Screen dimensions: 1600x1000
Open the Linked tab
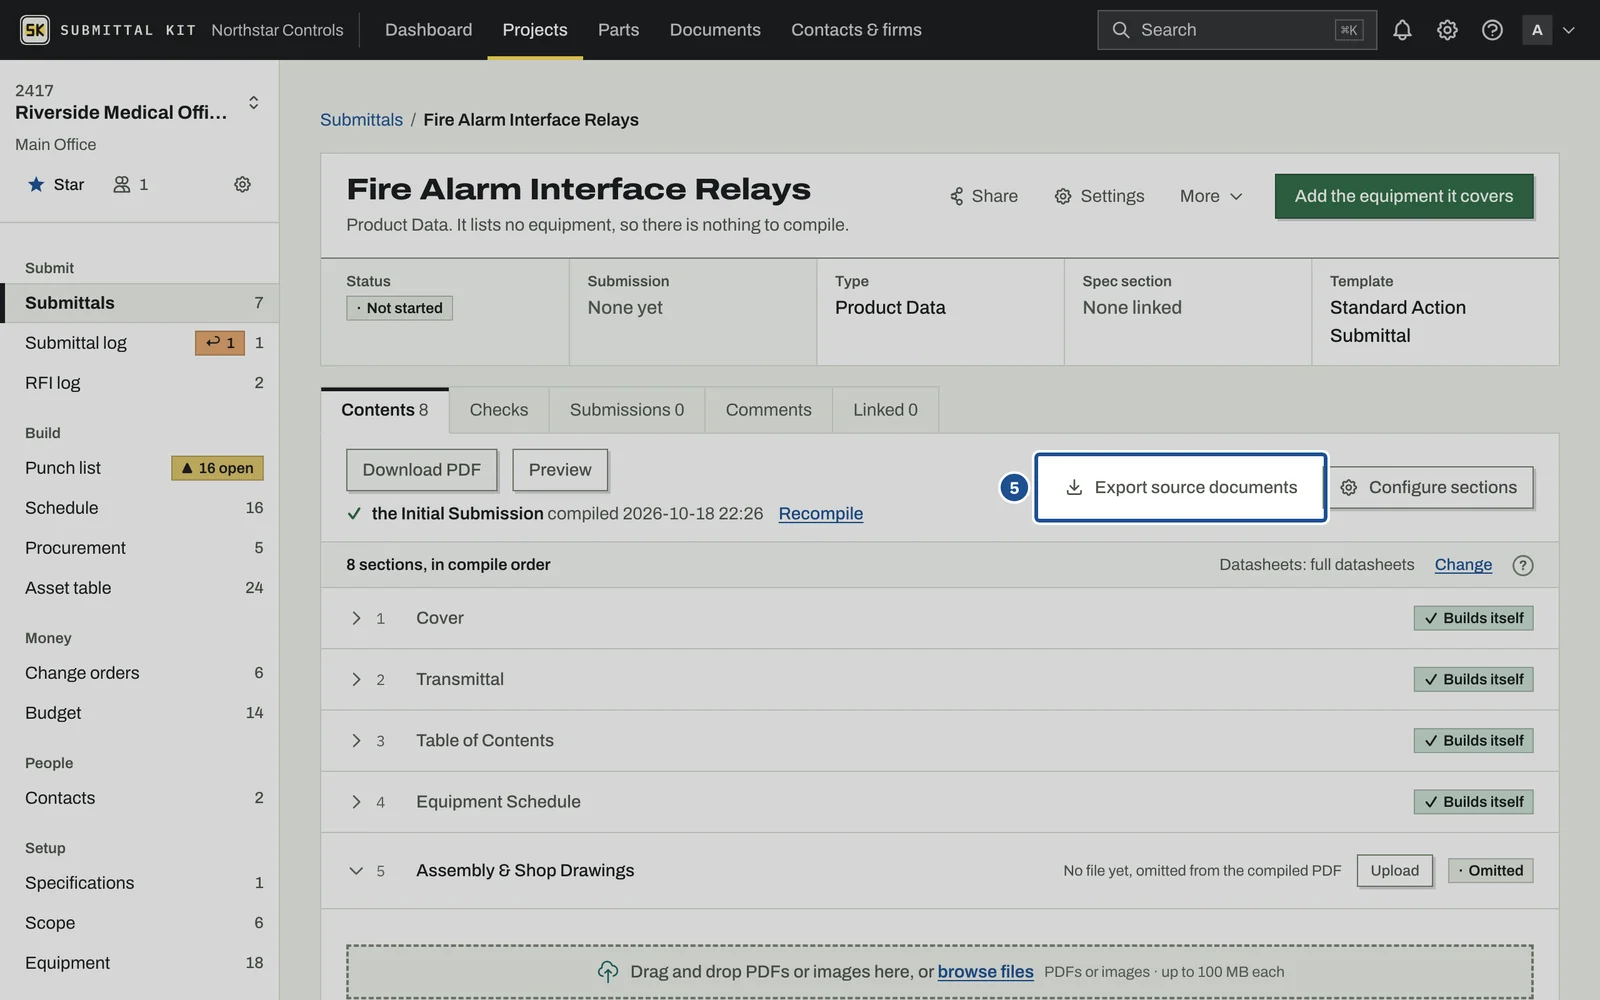pyautogui.click(x=885, y=410)
